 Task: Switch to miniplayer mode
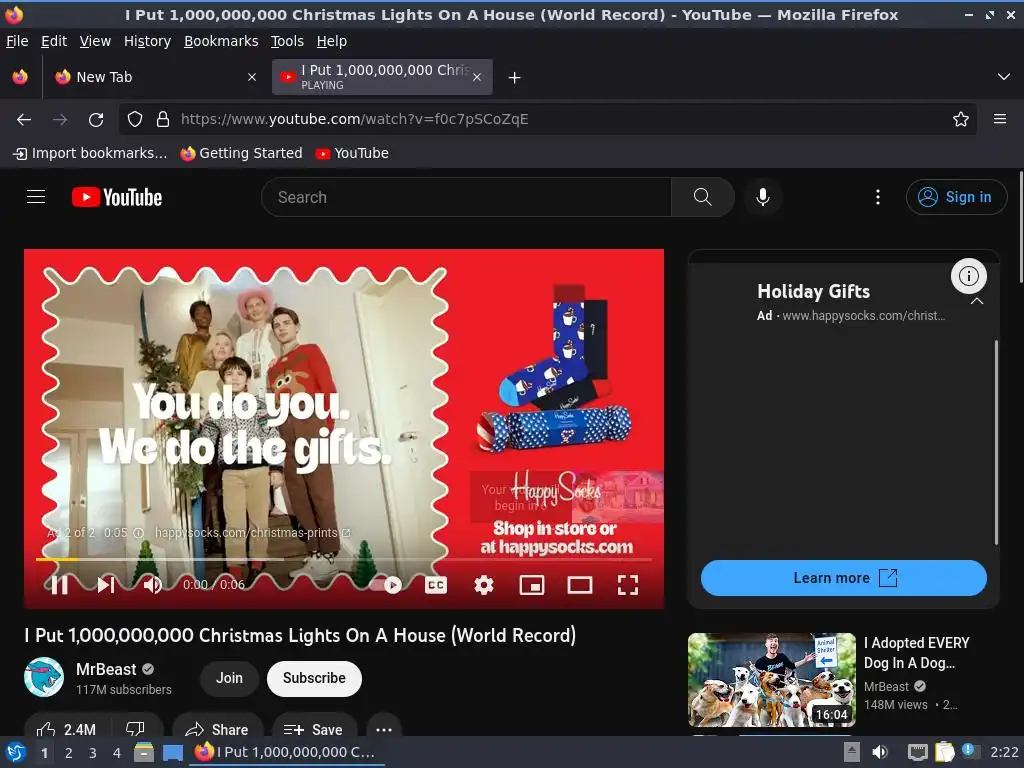(x=532, y=584)
